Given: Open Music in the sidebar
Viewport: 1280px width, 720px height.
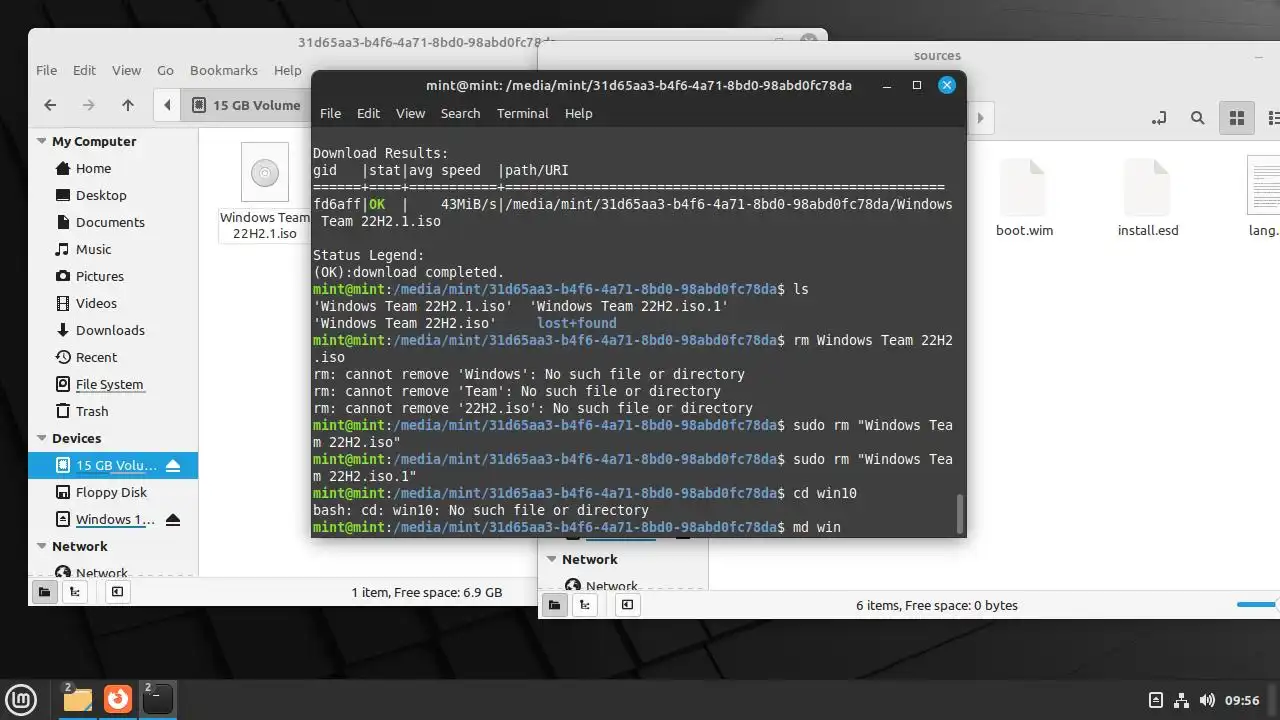Looking at the screenshot, I should [93, 249].
